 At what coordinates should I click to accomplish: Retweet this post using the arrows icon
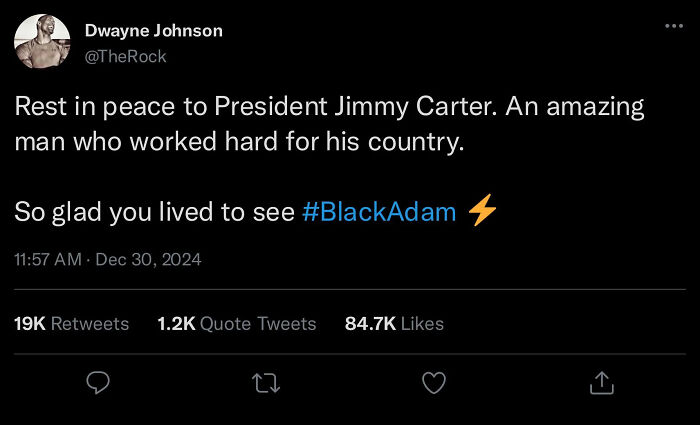[x=265, y=382]
